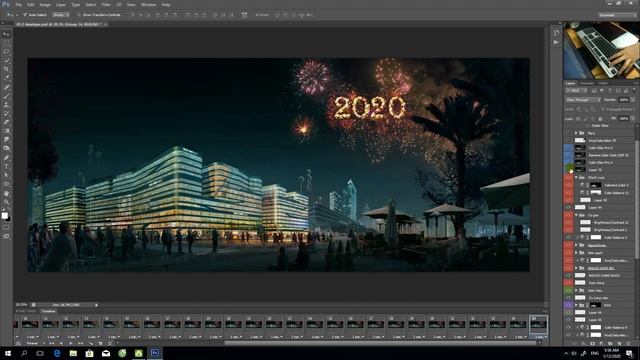Click the foreground color swatch
The image size is (640, 360).
(x=4, y=216)
